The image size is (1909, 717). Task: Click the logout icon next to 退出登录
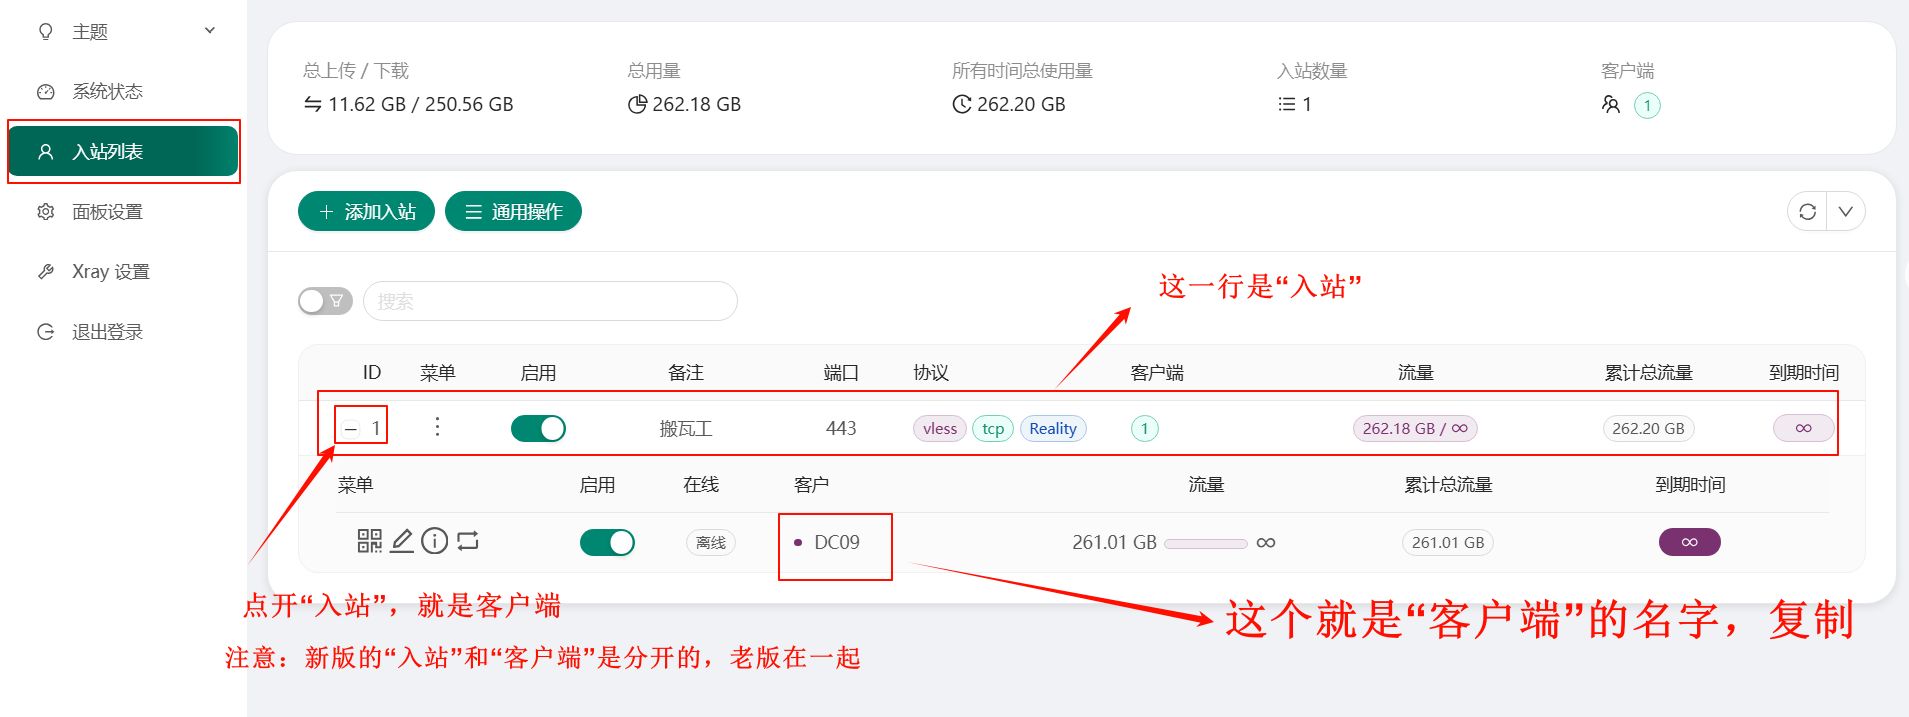pos(45,331)
